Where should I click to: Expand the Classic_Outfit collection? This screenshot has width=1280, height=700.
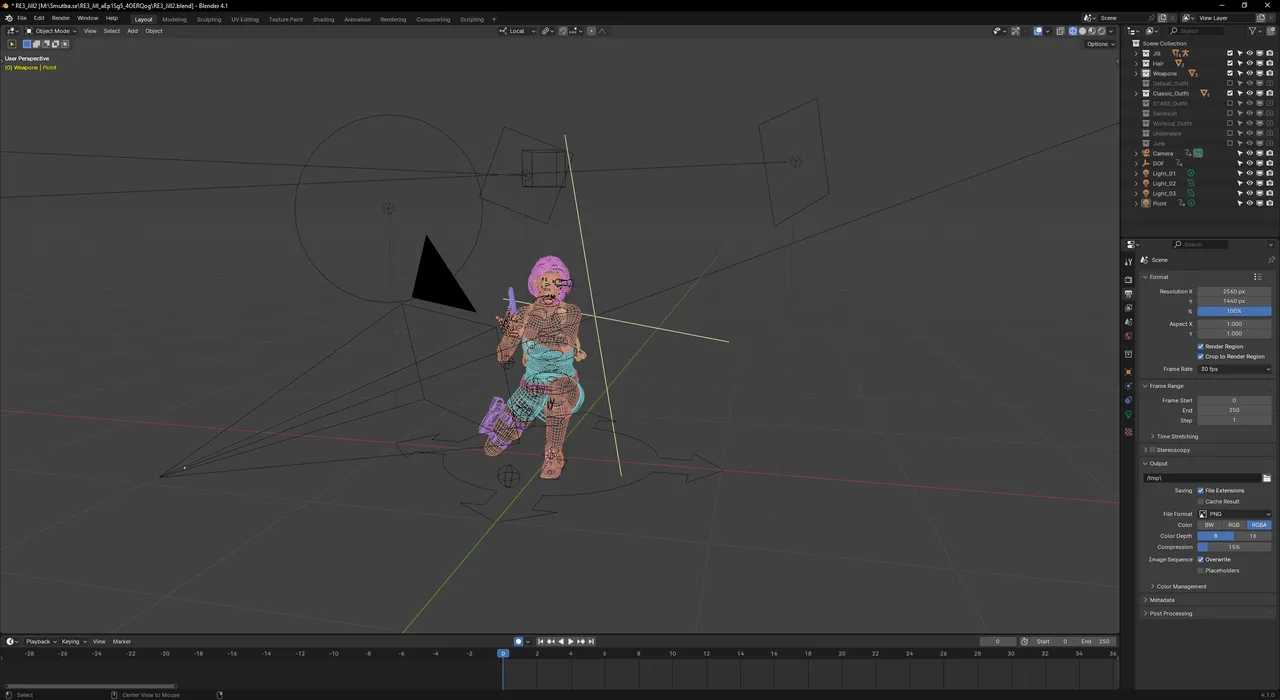pyautogui.click(x=1137, y=93)
